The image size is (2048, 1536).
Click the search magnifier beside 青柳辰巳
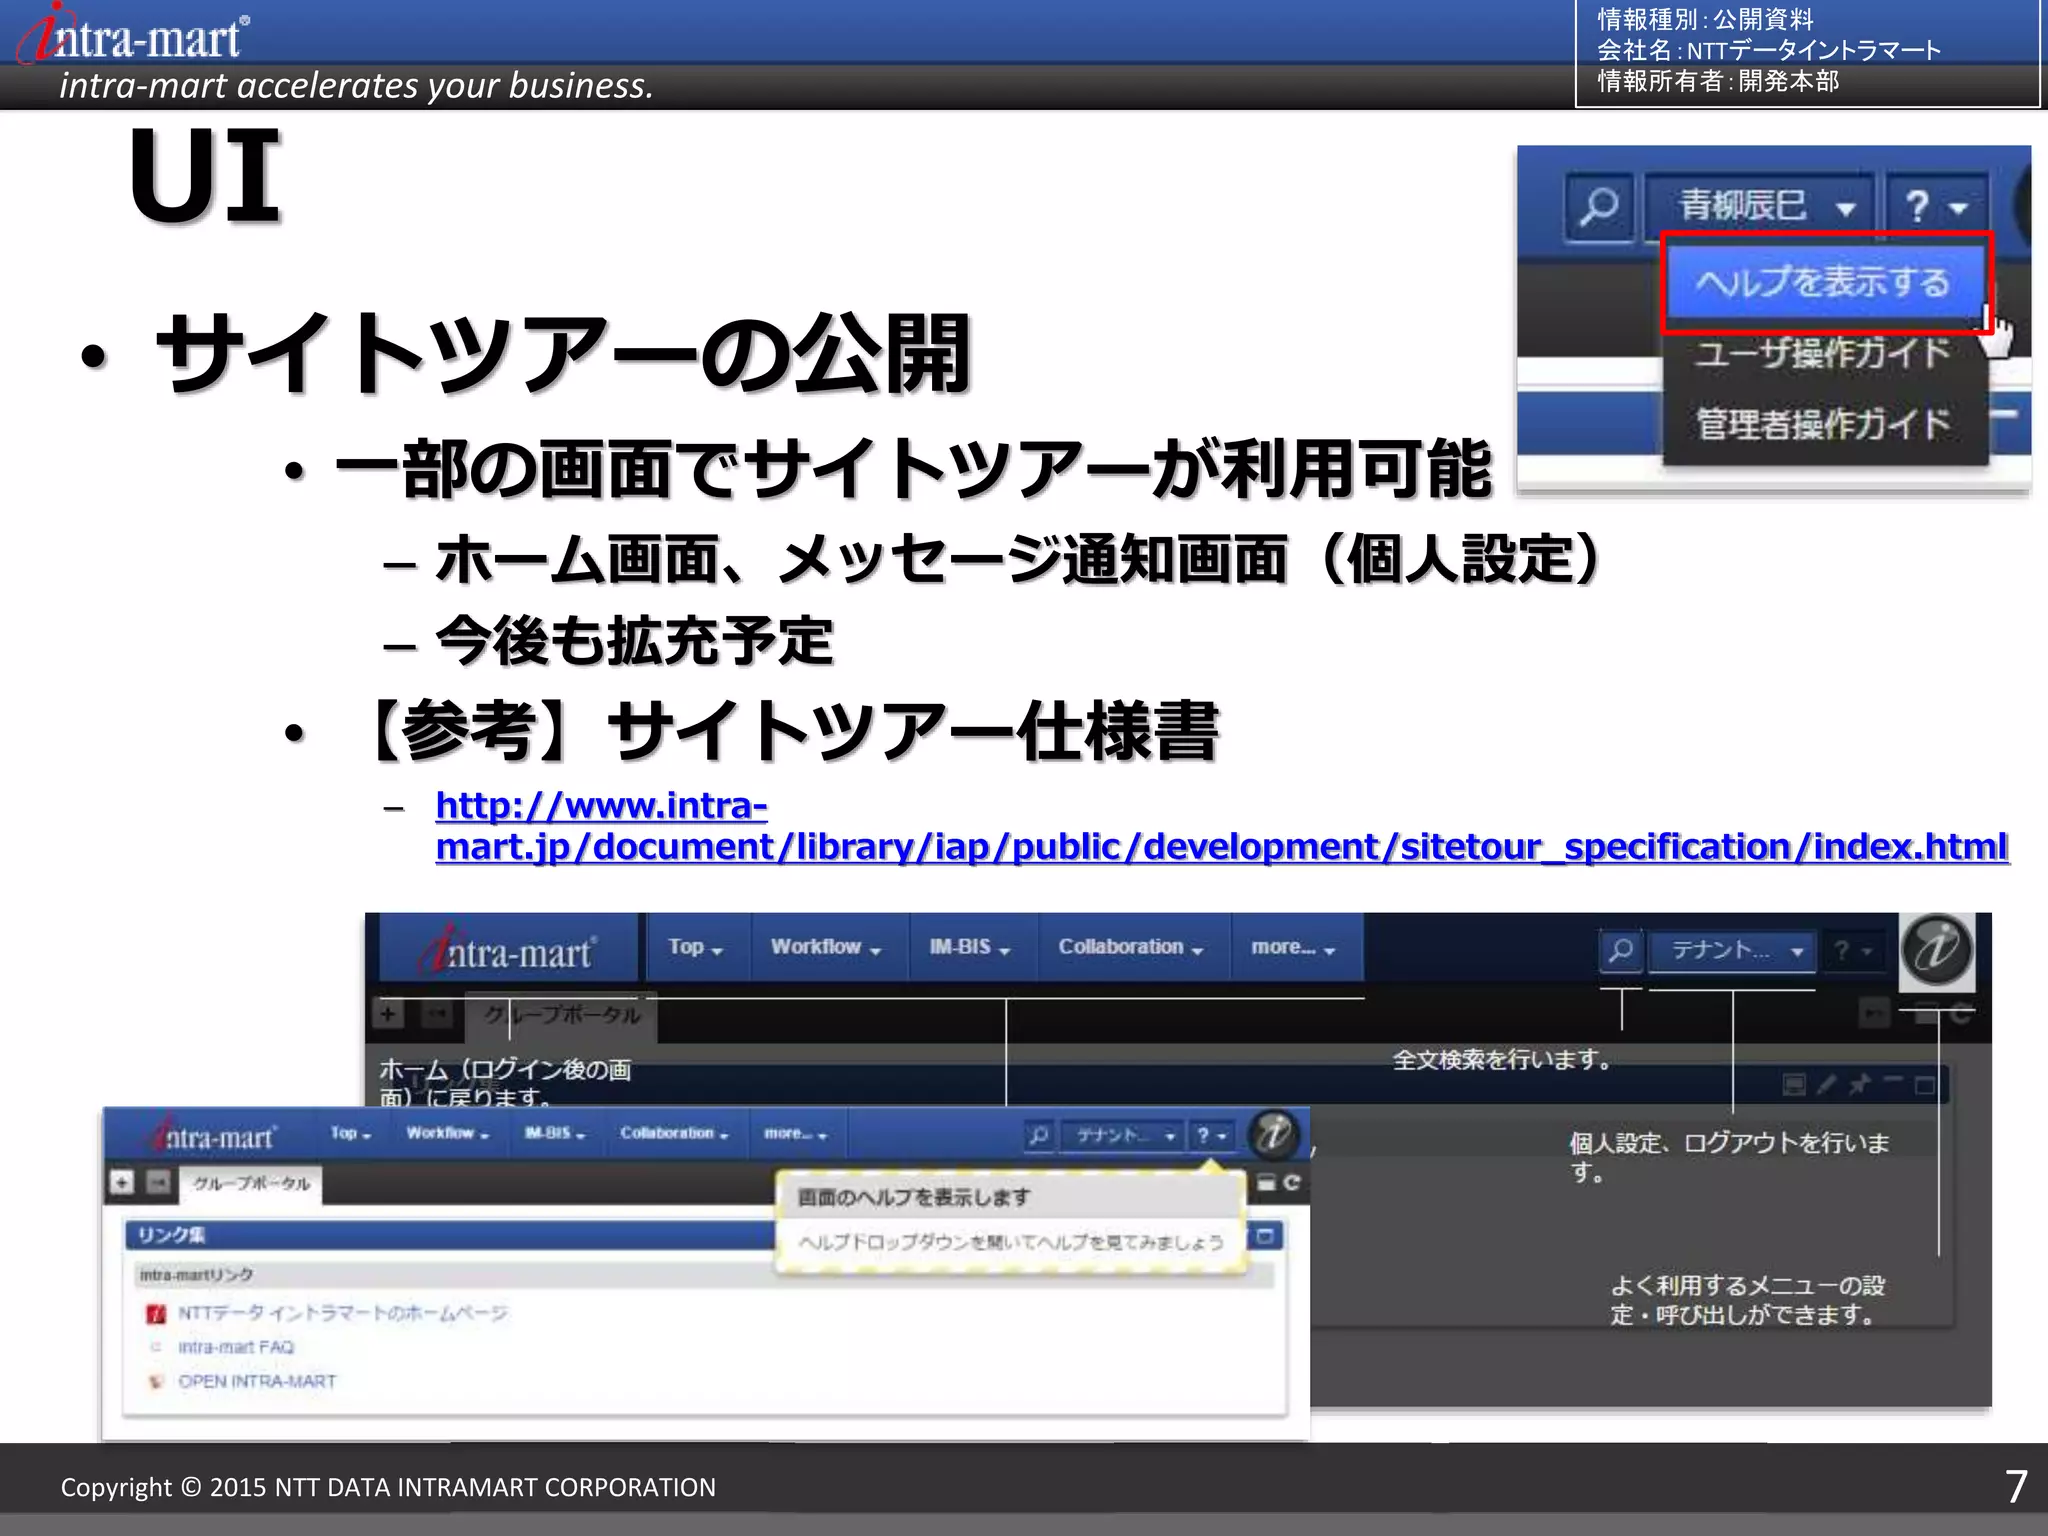(x=1600, y=207)
